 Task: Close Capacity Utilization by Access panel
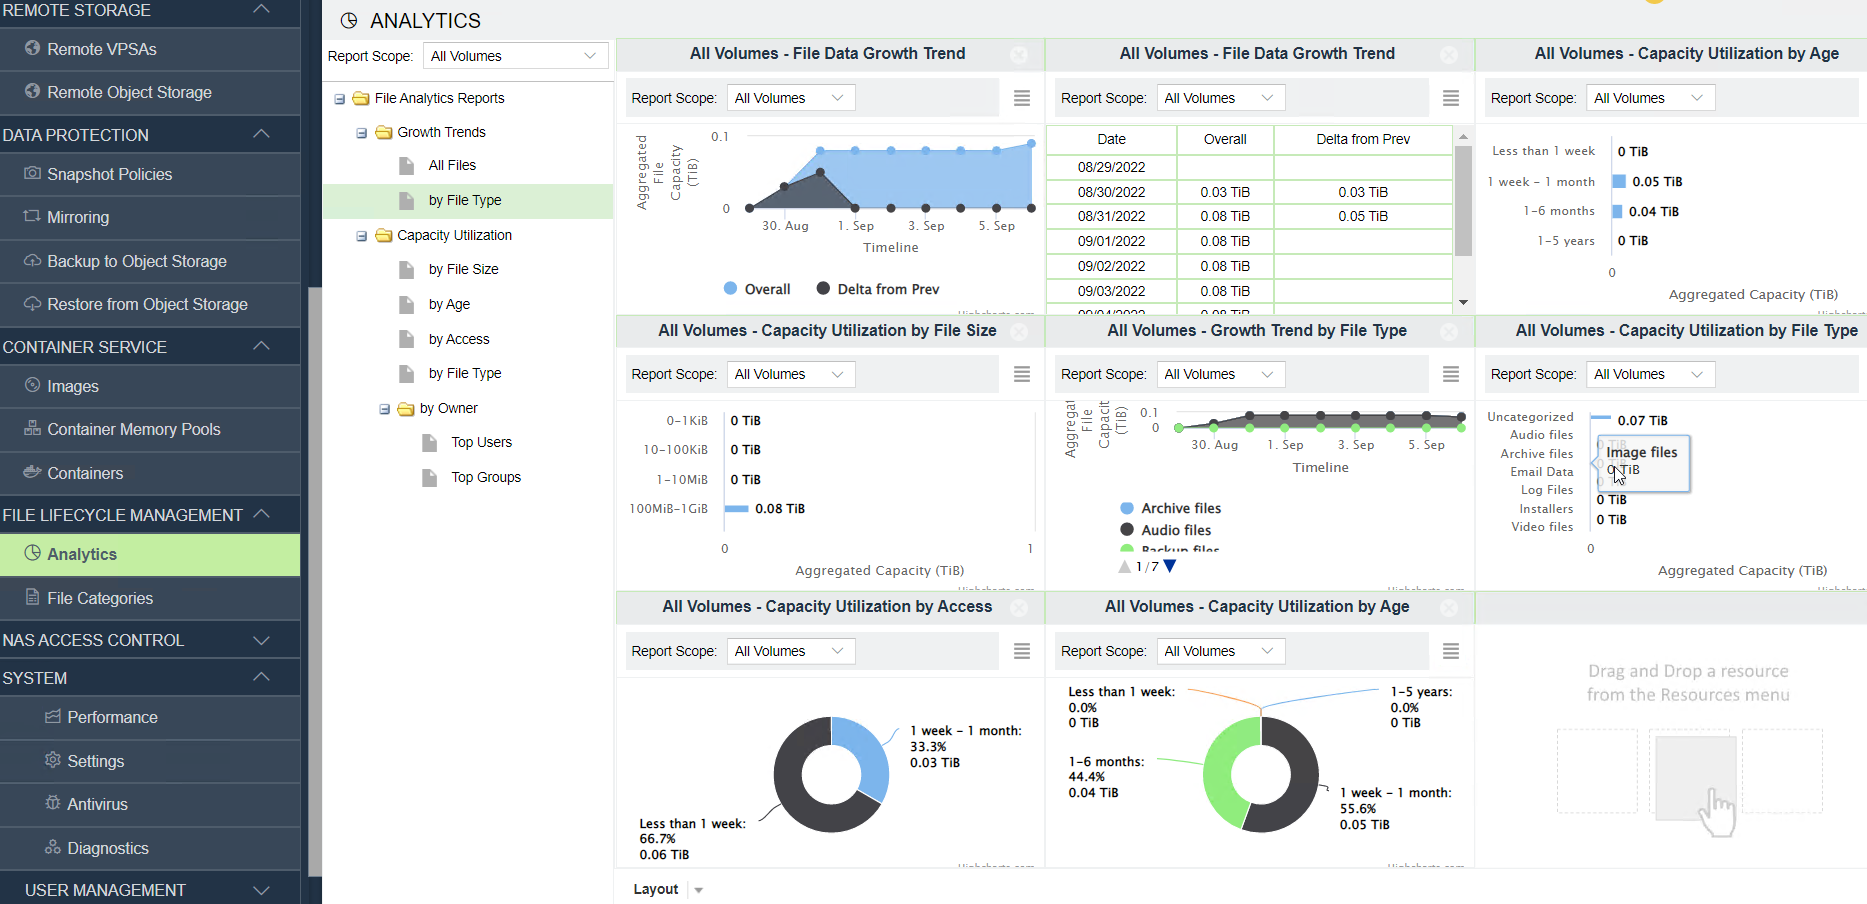[x=1019, y=608]
